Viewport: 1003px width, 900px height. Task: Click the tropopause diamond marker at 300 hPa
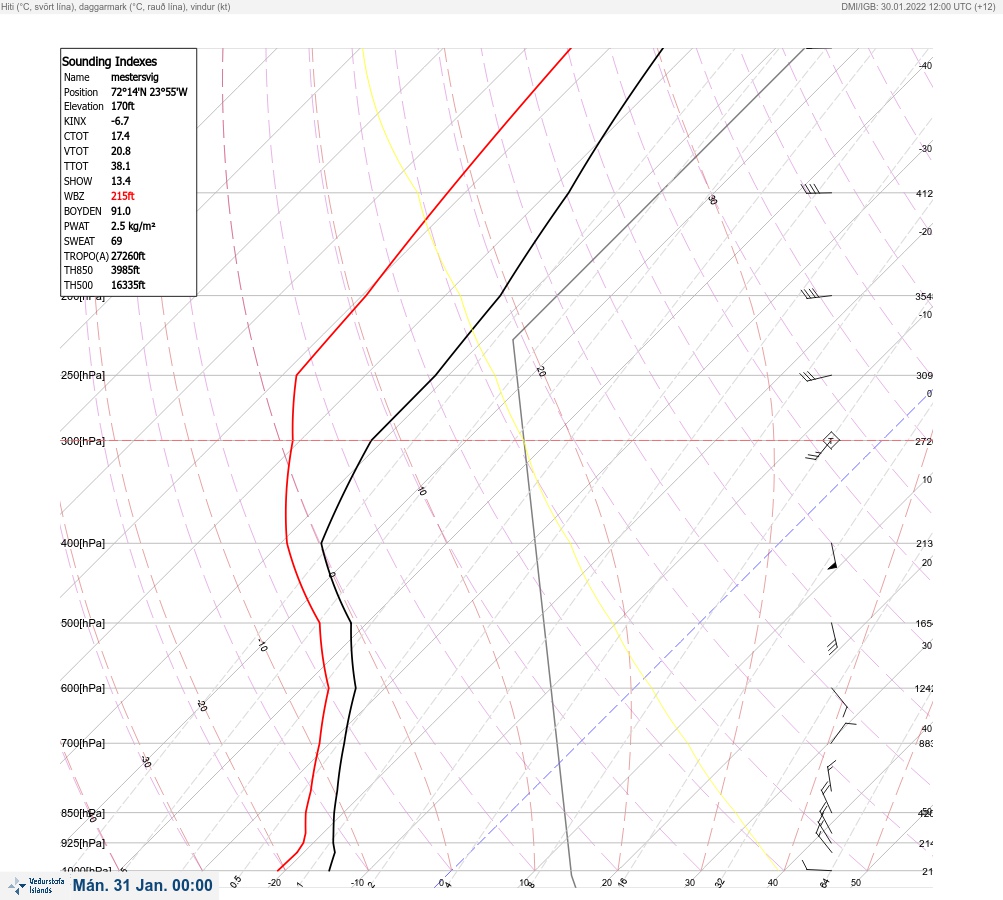[x=830, y=440]
